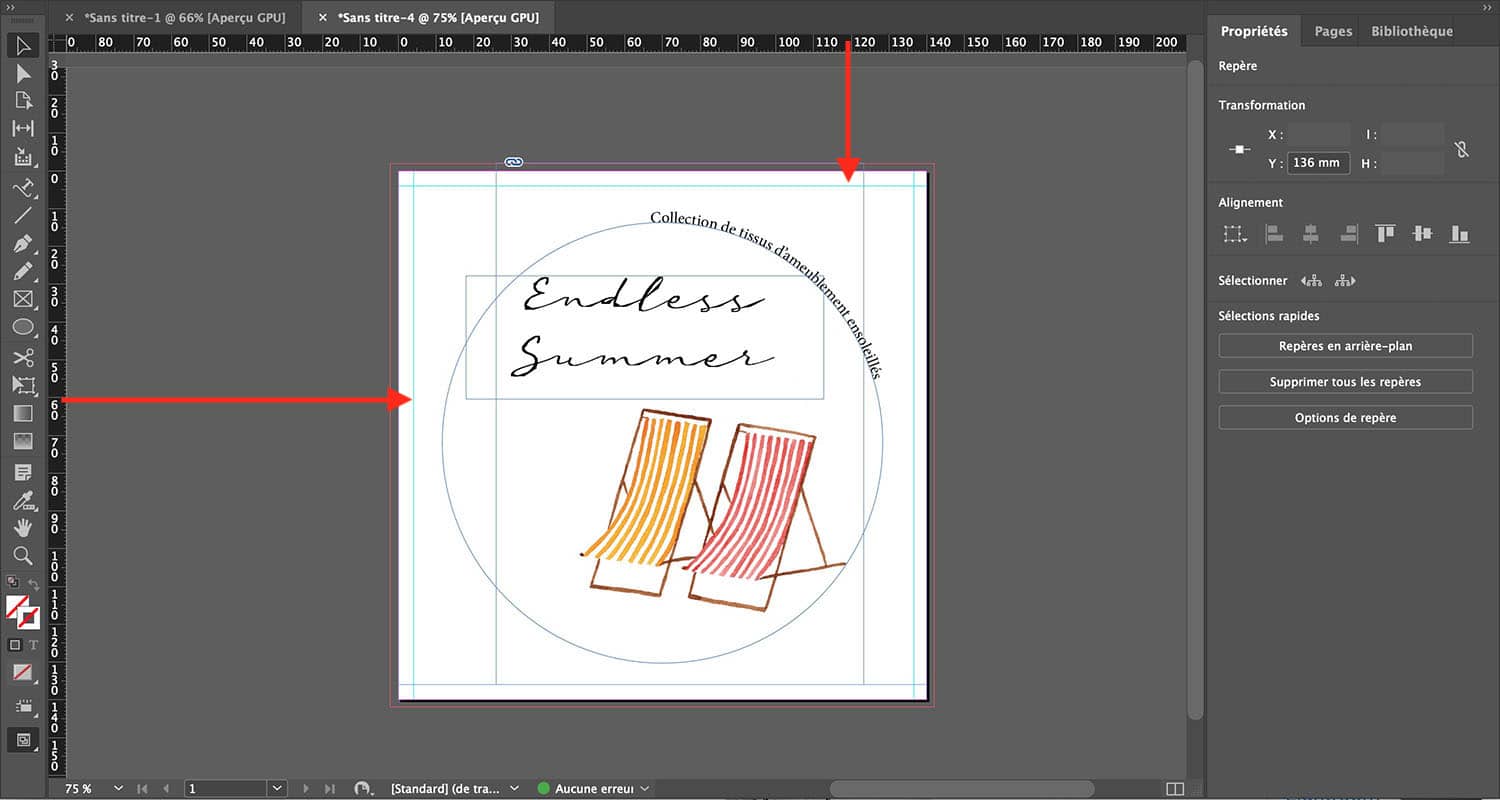Expand the page number dropdown

[x=277, y=788]
